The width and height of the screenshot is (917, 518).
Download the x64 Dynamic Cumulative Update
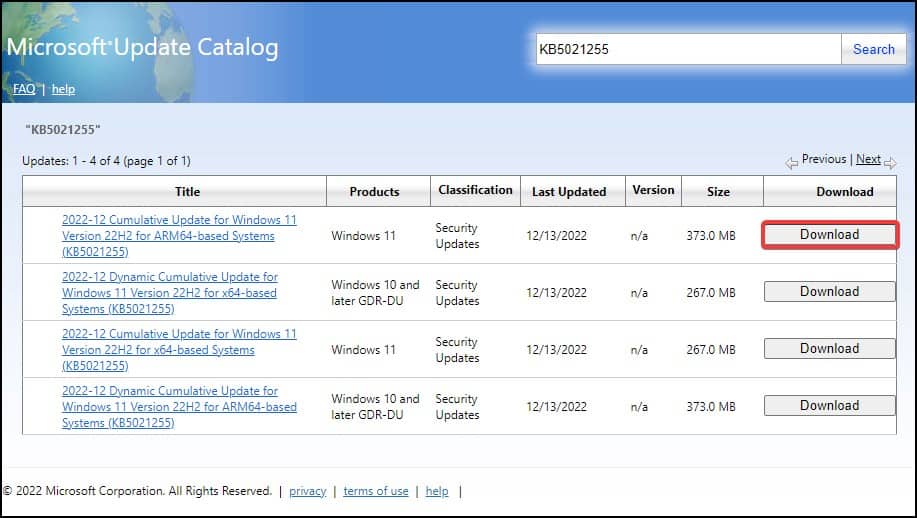[x=829, y=291]
